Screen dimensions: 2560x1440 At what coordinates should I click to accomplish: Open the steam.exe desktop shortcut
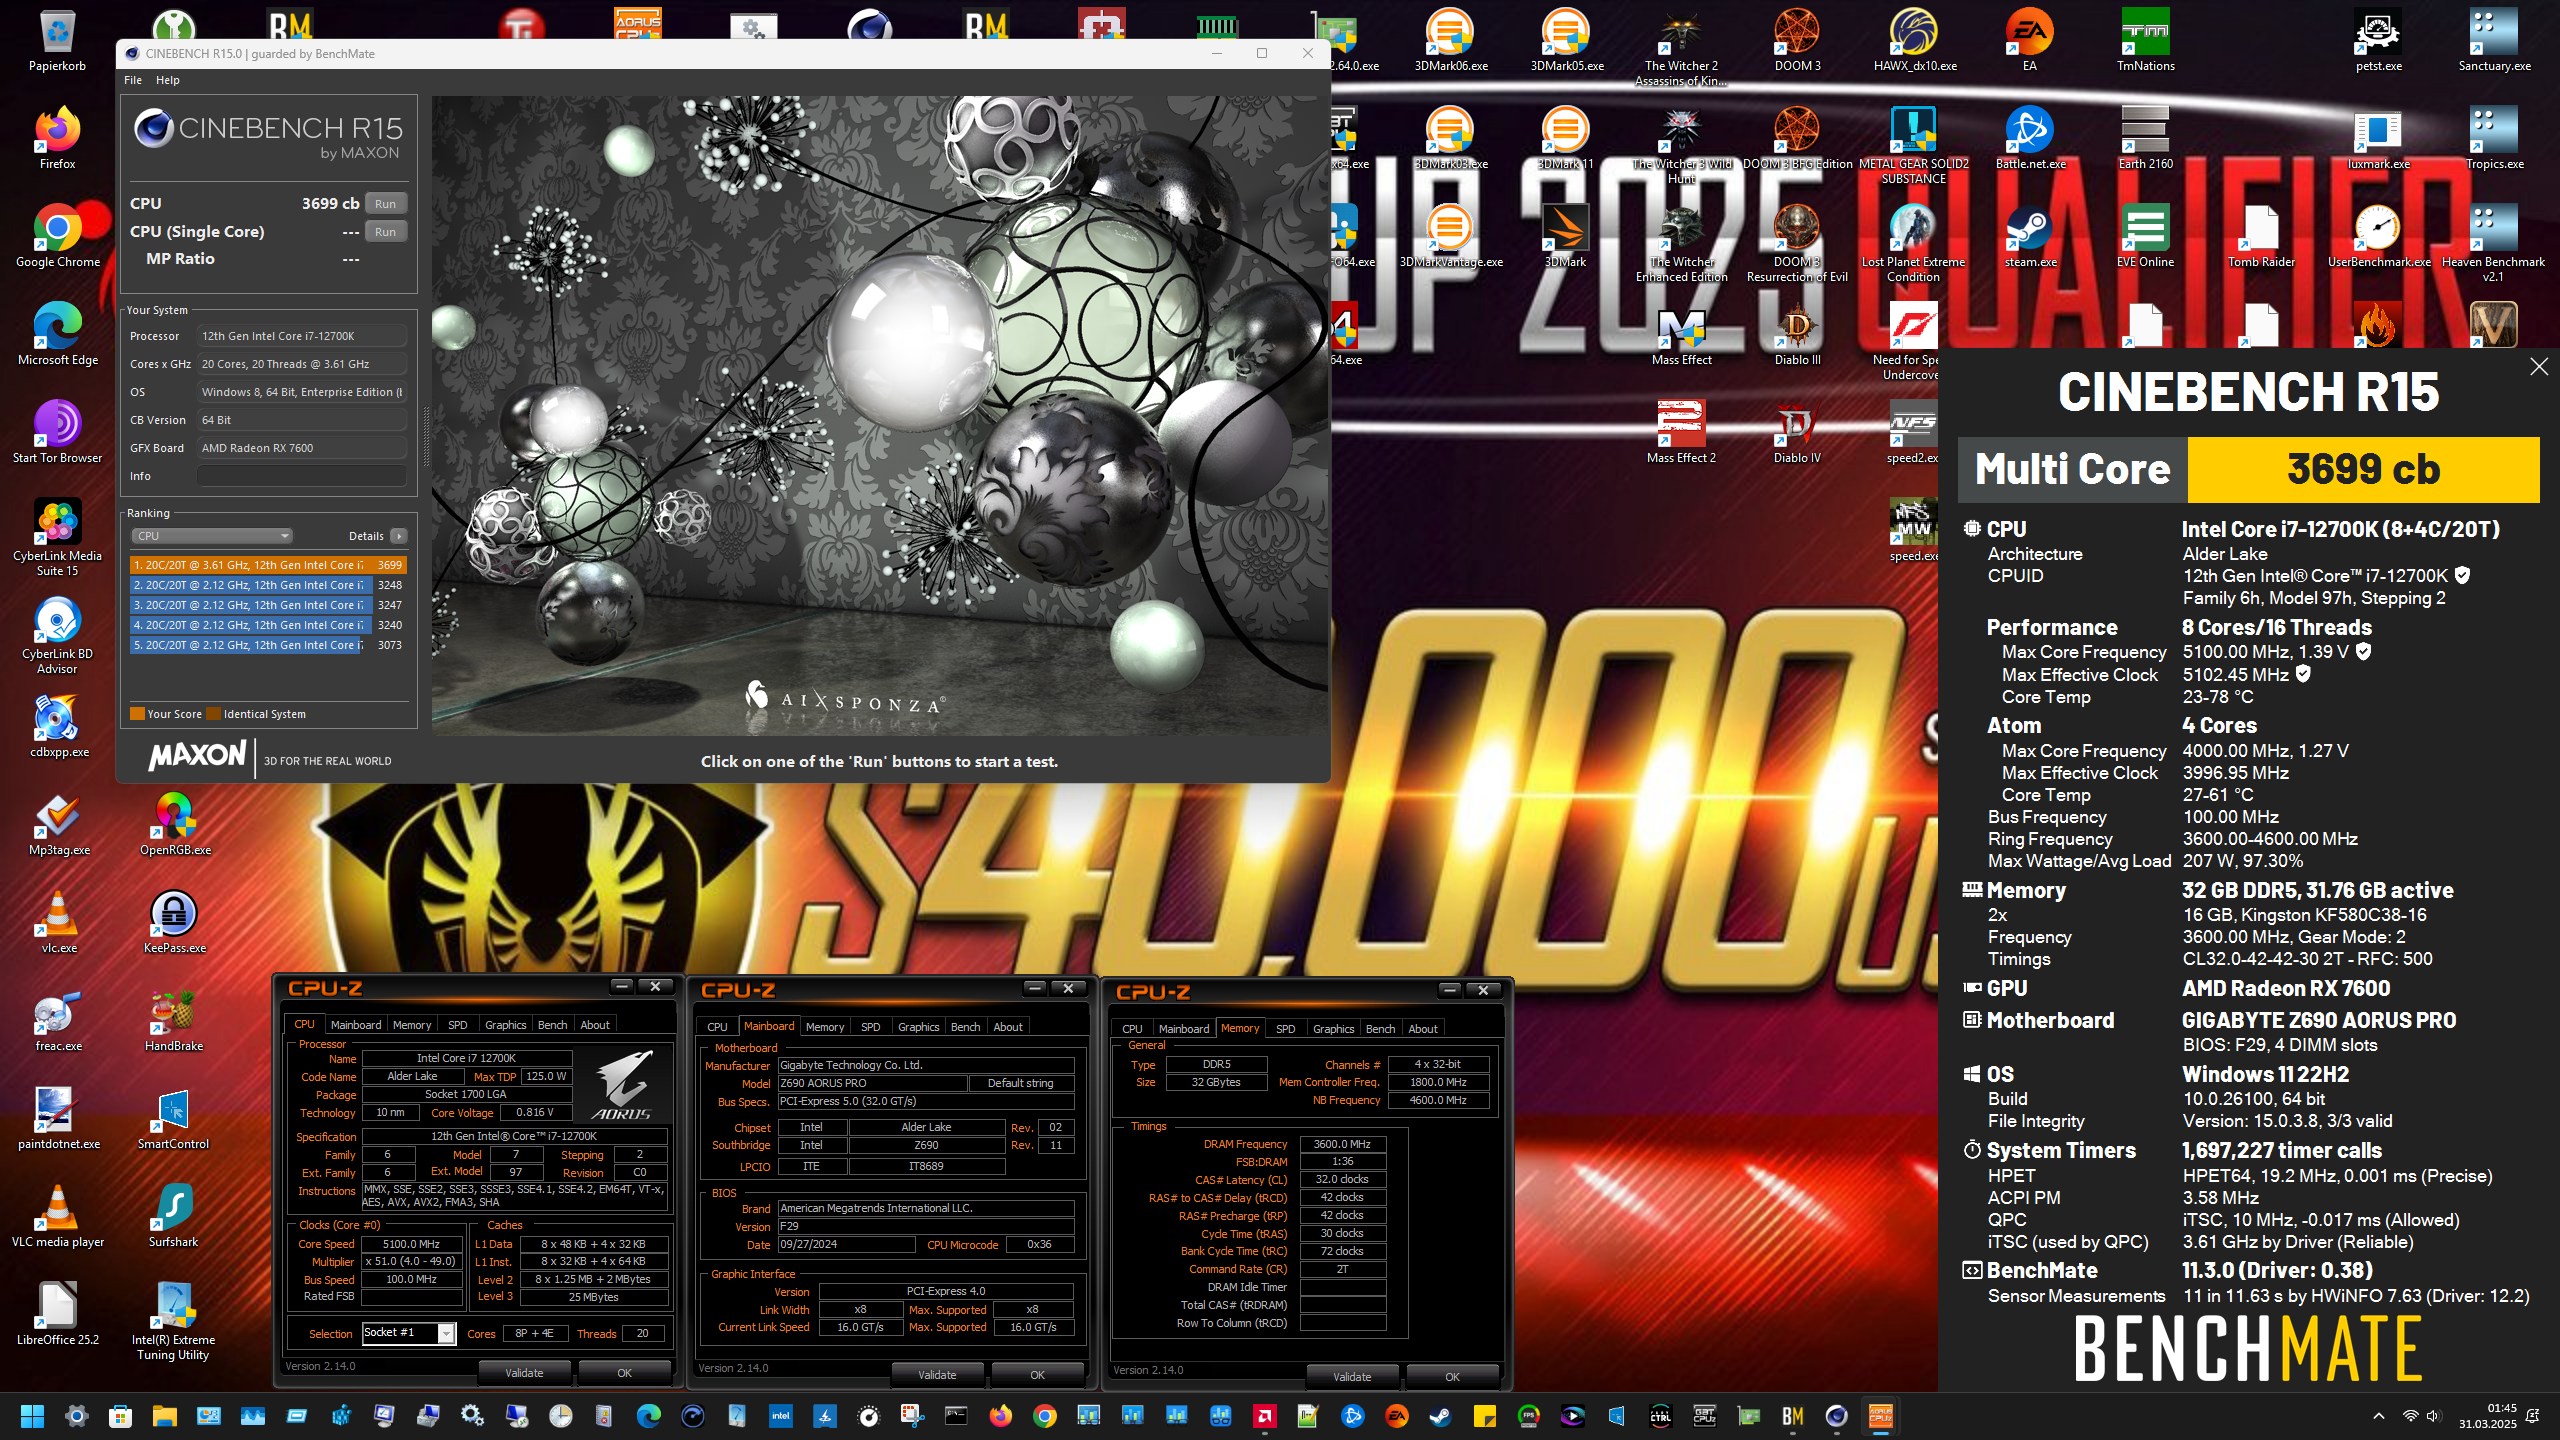point(2030,237)
